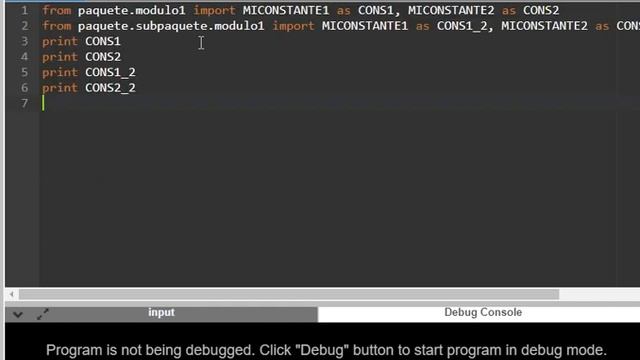640x360 pixels.
Task: Click the horizontal scrollbar thumb under the editor
Action: (289, 294)
